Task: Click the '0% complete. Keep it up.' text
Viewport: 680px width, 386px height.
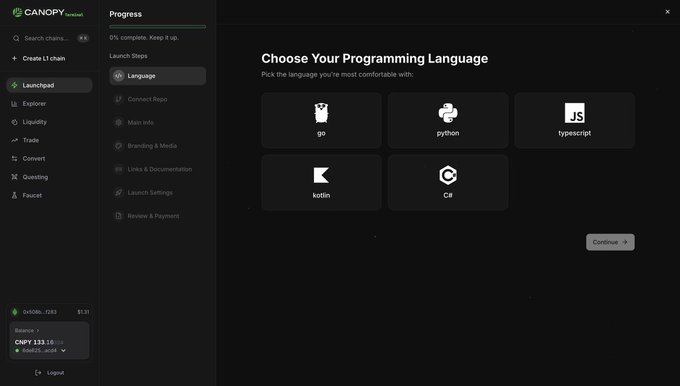Action: [x=144, y=38]
